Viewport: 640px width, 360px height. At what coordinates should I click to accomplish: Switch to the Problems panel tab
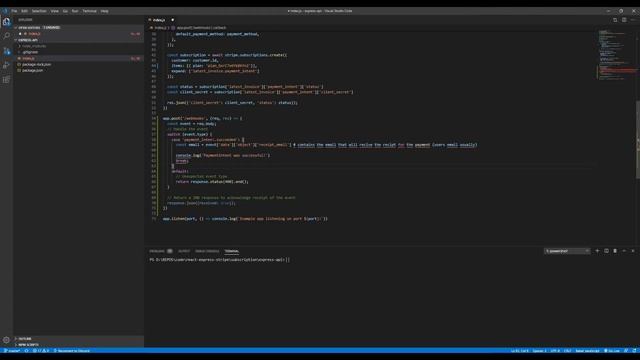tap(160, 251)
